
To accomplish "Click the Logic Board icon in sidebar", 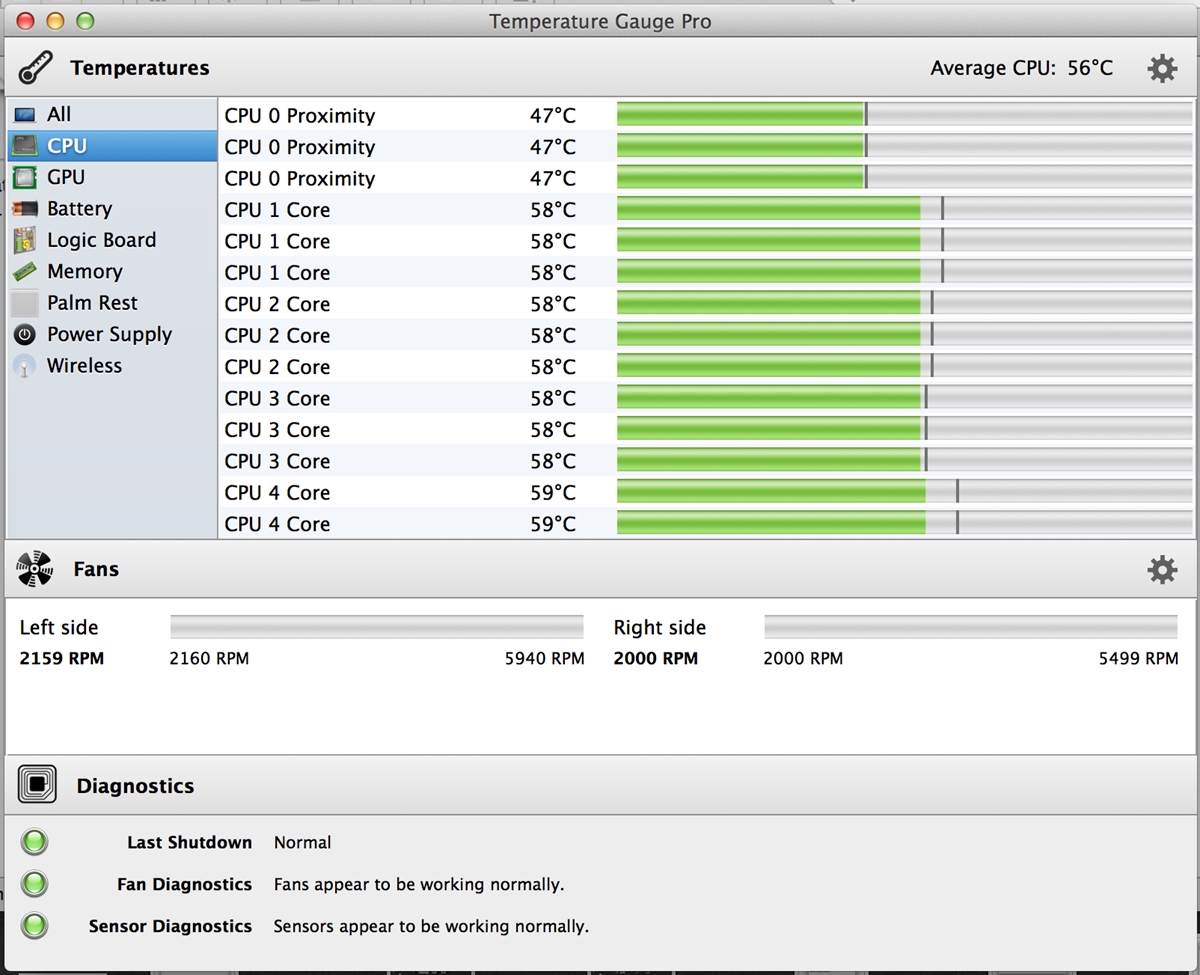I will 25,240.
